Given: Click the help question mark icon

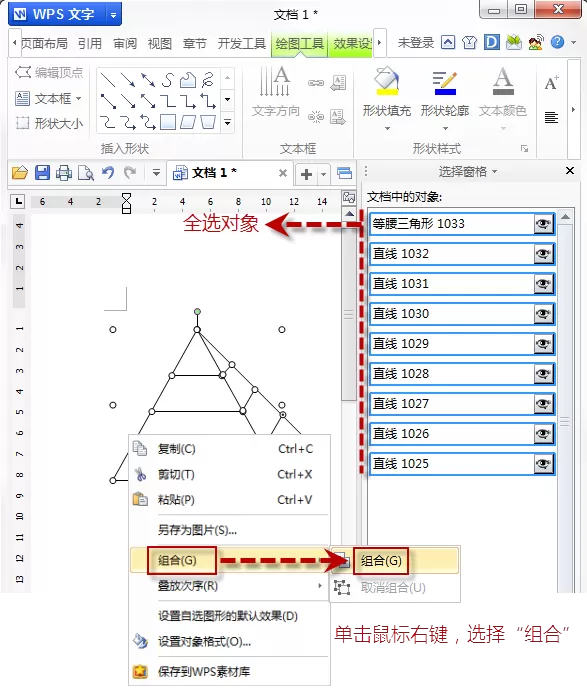Looking at the screenshot, I should point(557,42).
